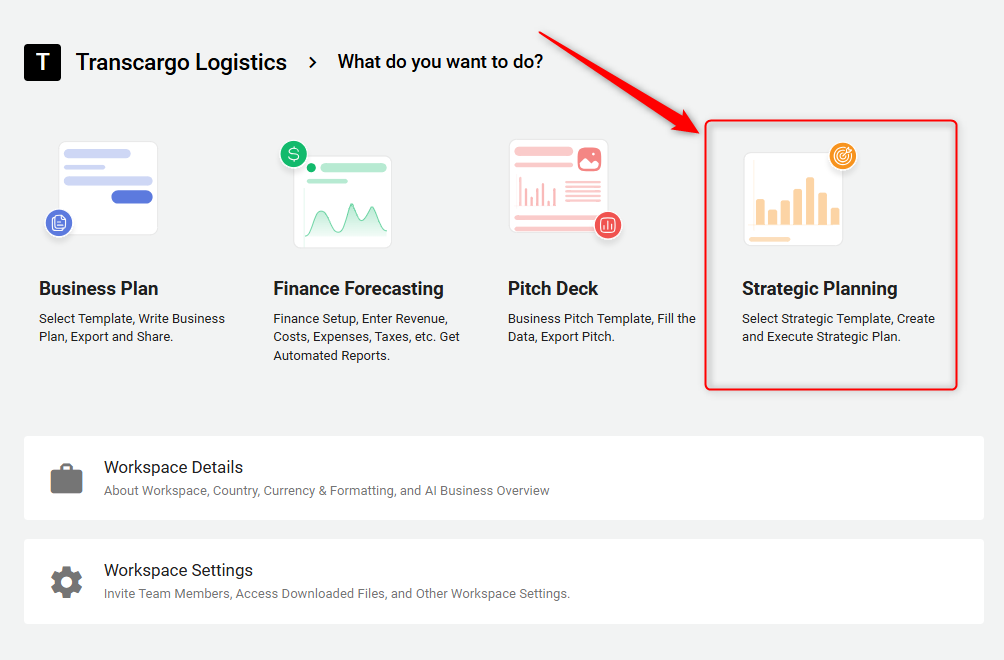Open the Business Plan illustration icon

(x=108, y=187)
